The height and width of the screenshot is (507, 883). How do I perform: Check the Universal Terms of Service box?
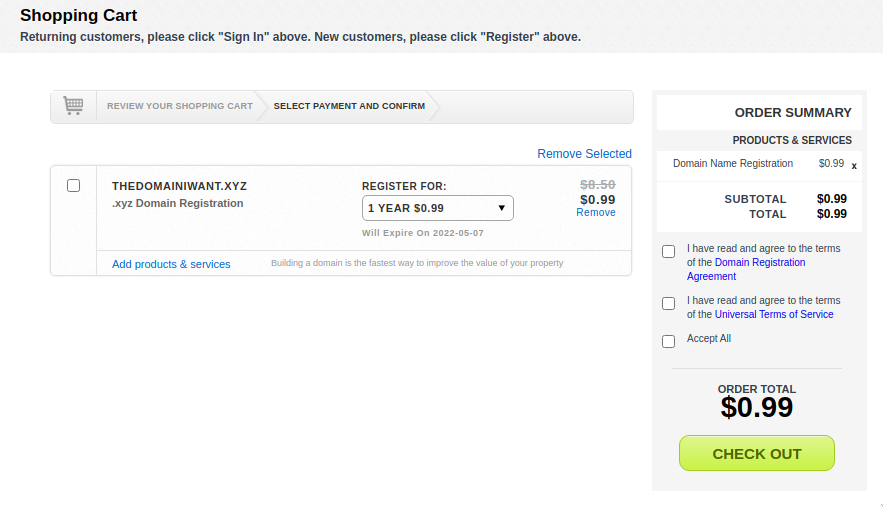pyautogui.click(x=668, y=303)
